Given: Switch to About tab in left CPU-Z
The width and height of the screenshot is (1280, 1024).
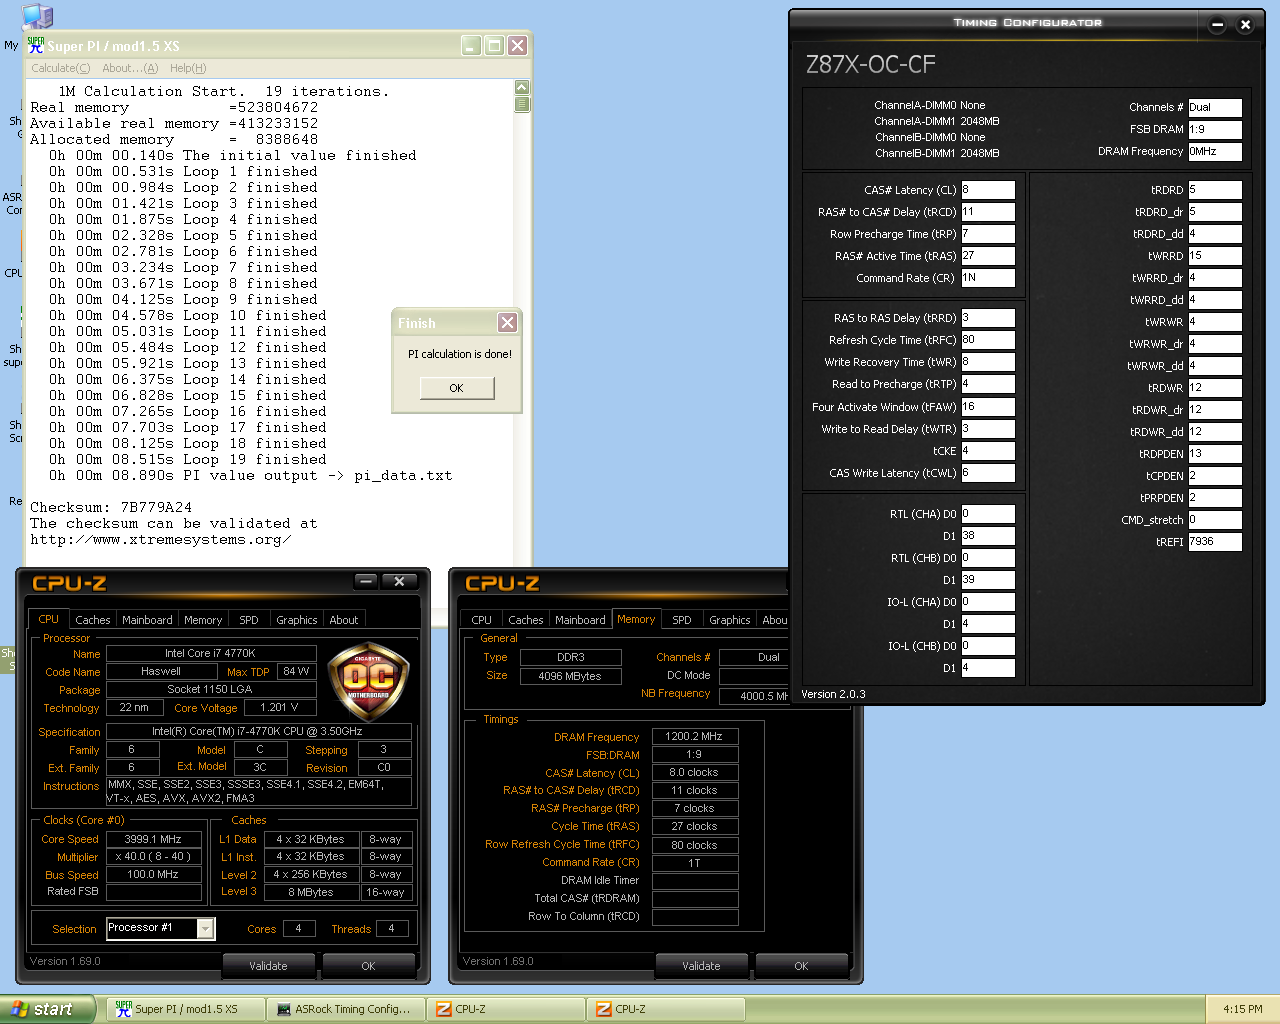Looking at the screenshot, I should tap(344, 620).
